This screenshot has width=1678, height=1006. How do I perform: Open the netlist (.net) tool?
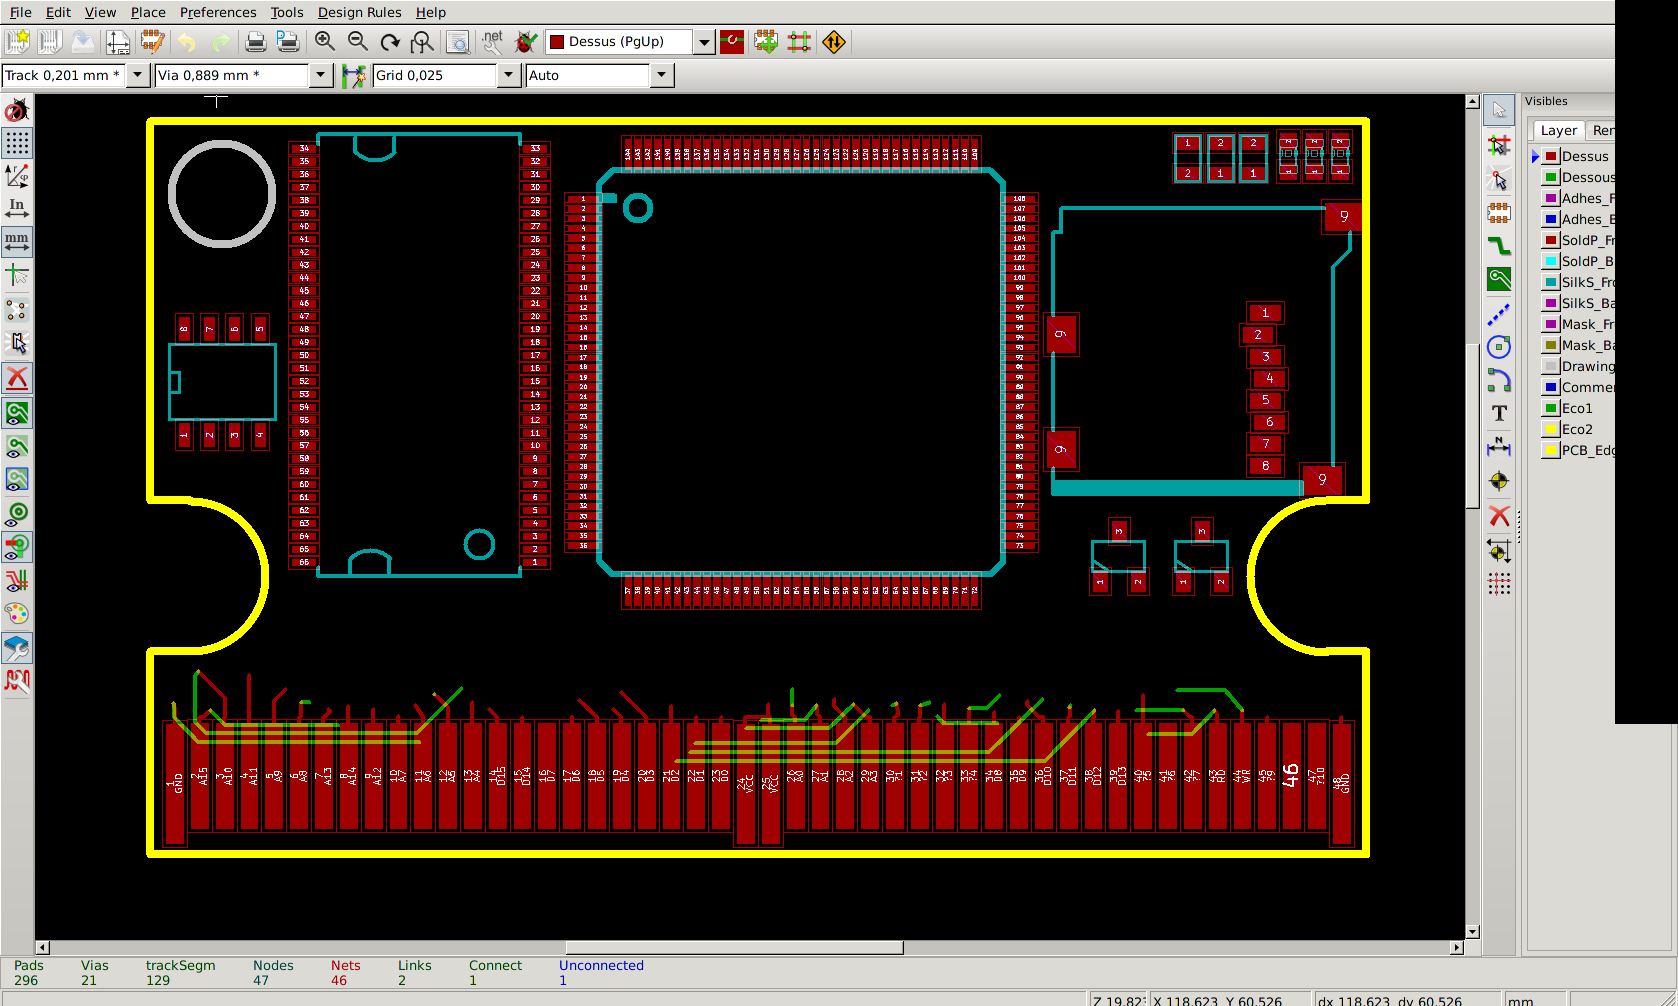coord(492,41)
